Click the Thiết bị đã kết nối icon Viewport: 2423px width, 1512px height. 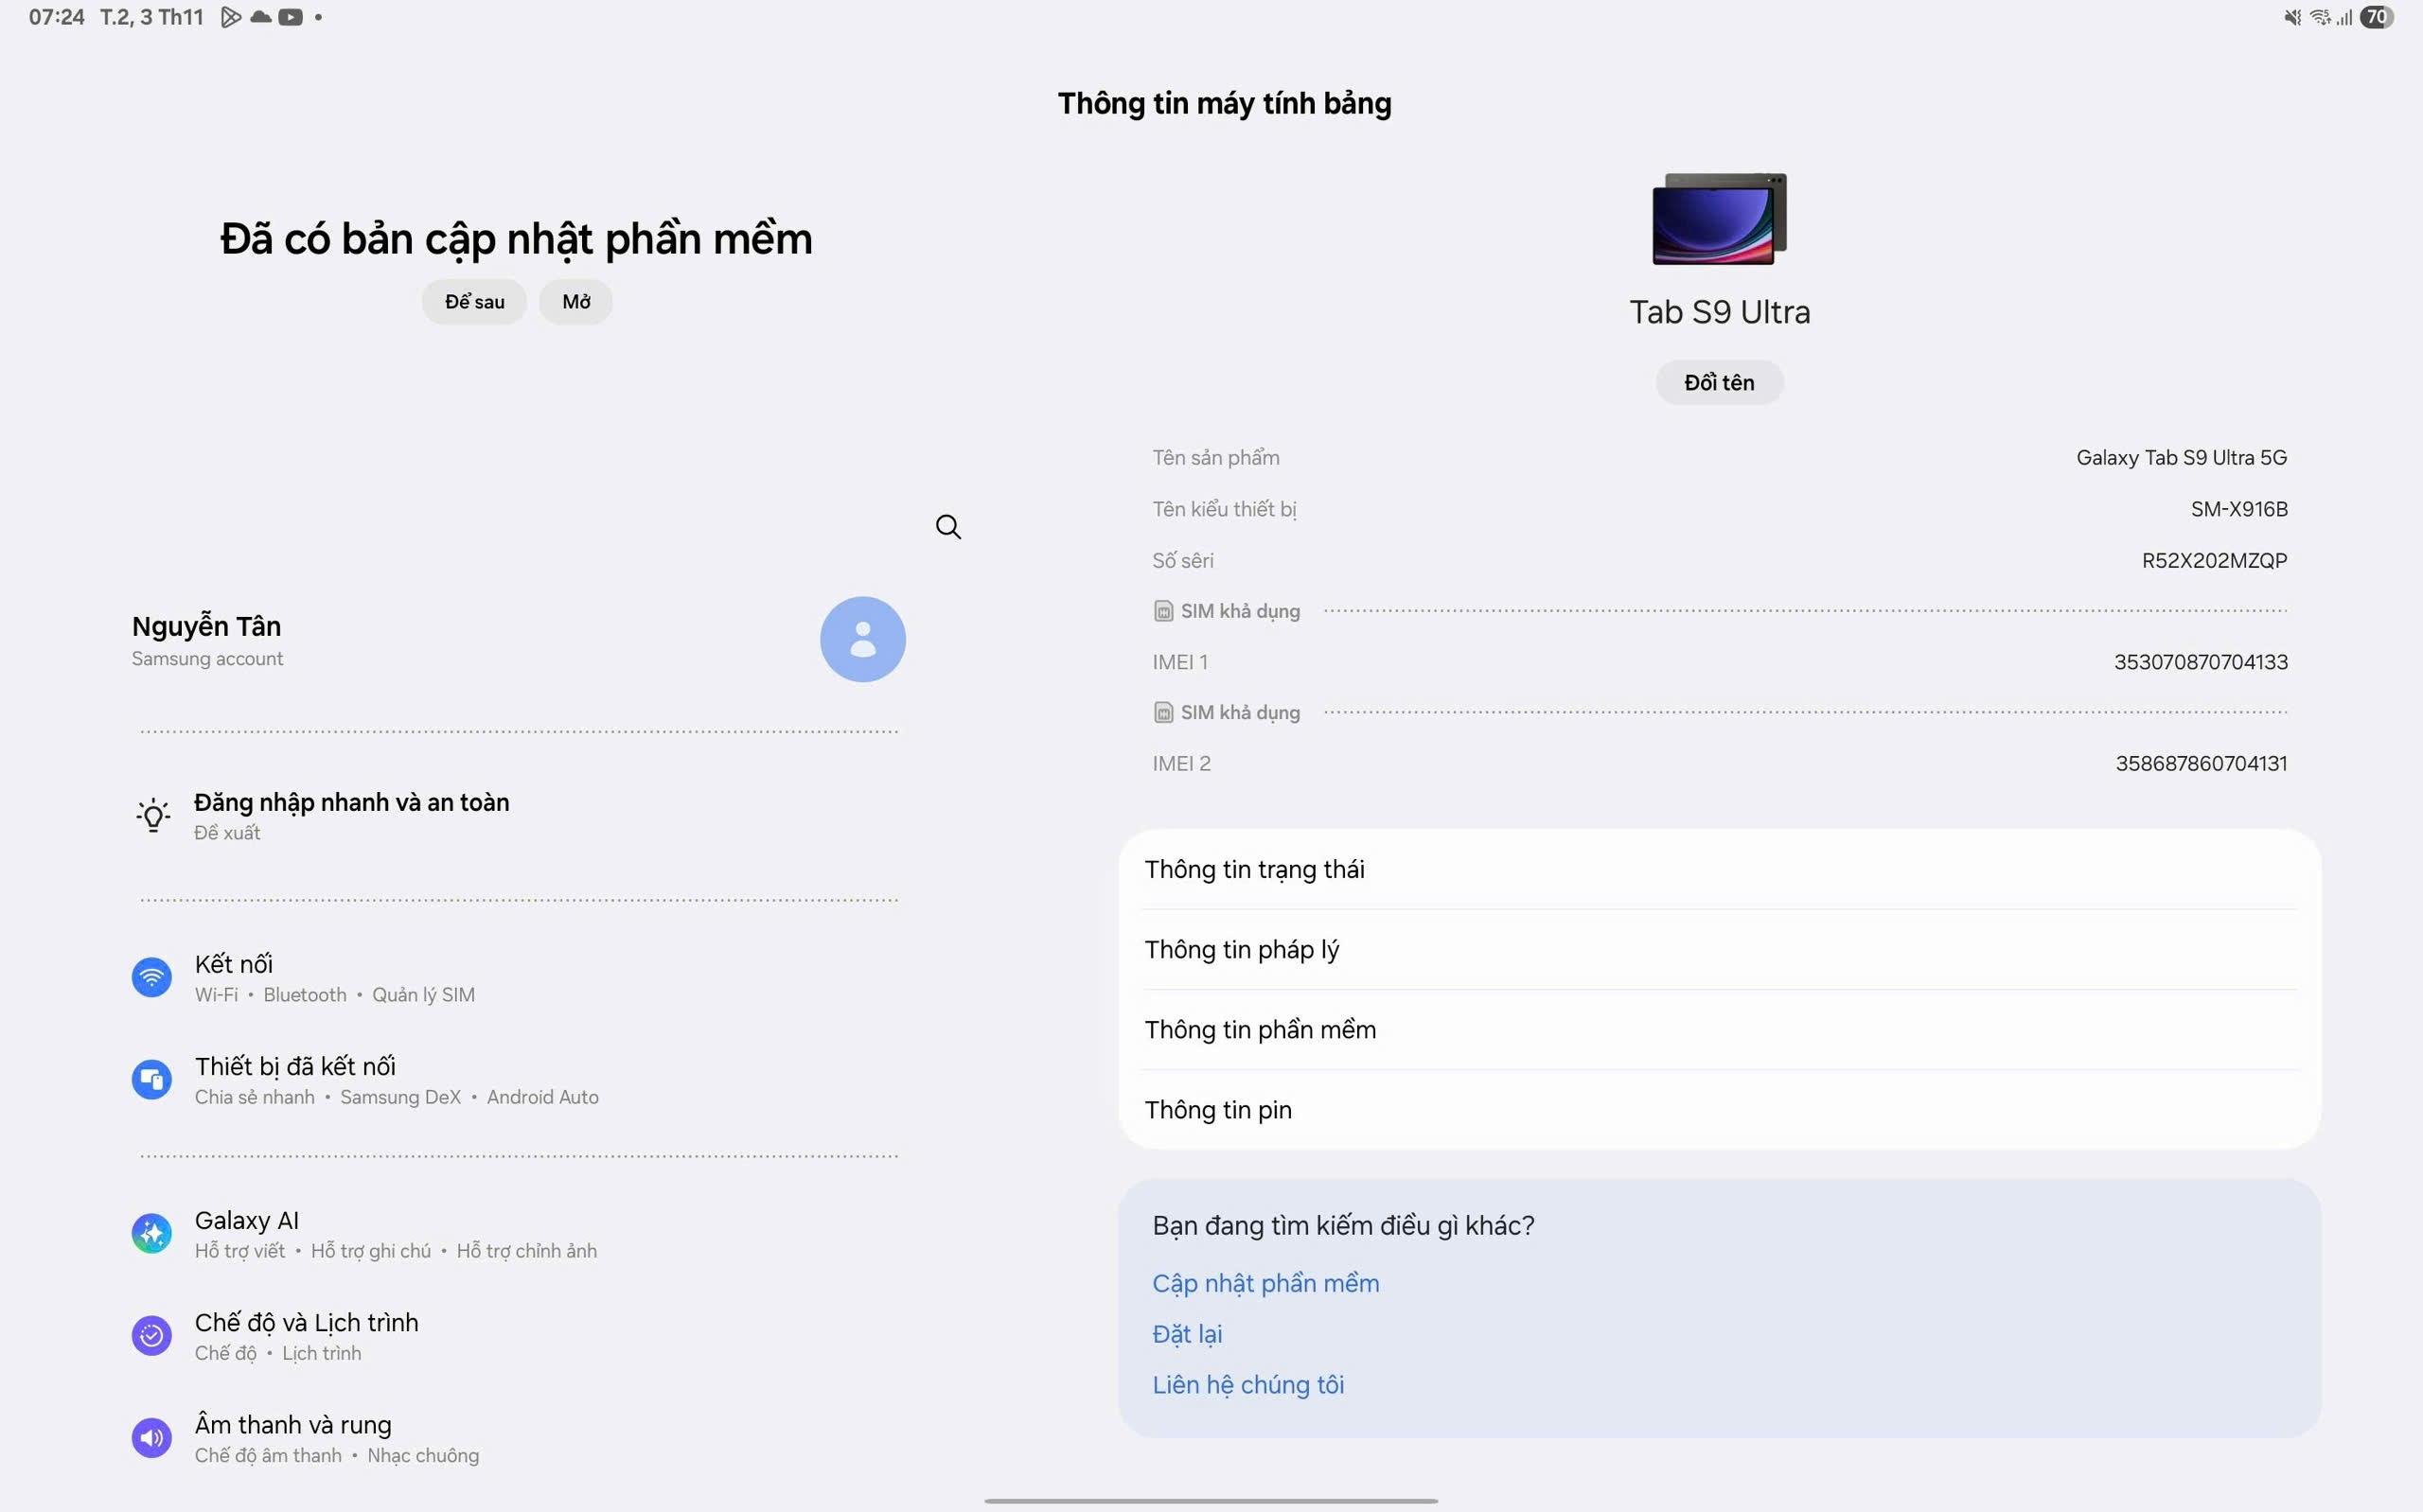(x=152, y=1079)
